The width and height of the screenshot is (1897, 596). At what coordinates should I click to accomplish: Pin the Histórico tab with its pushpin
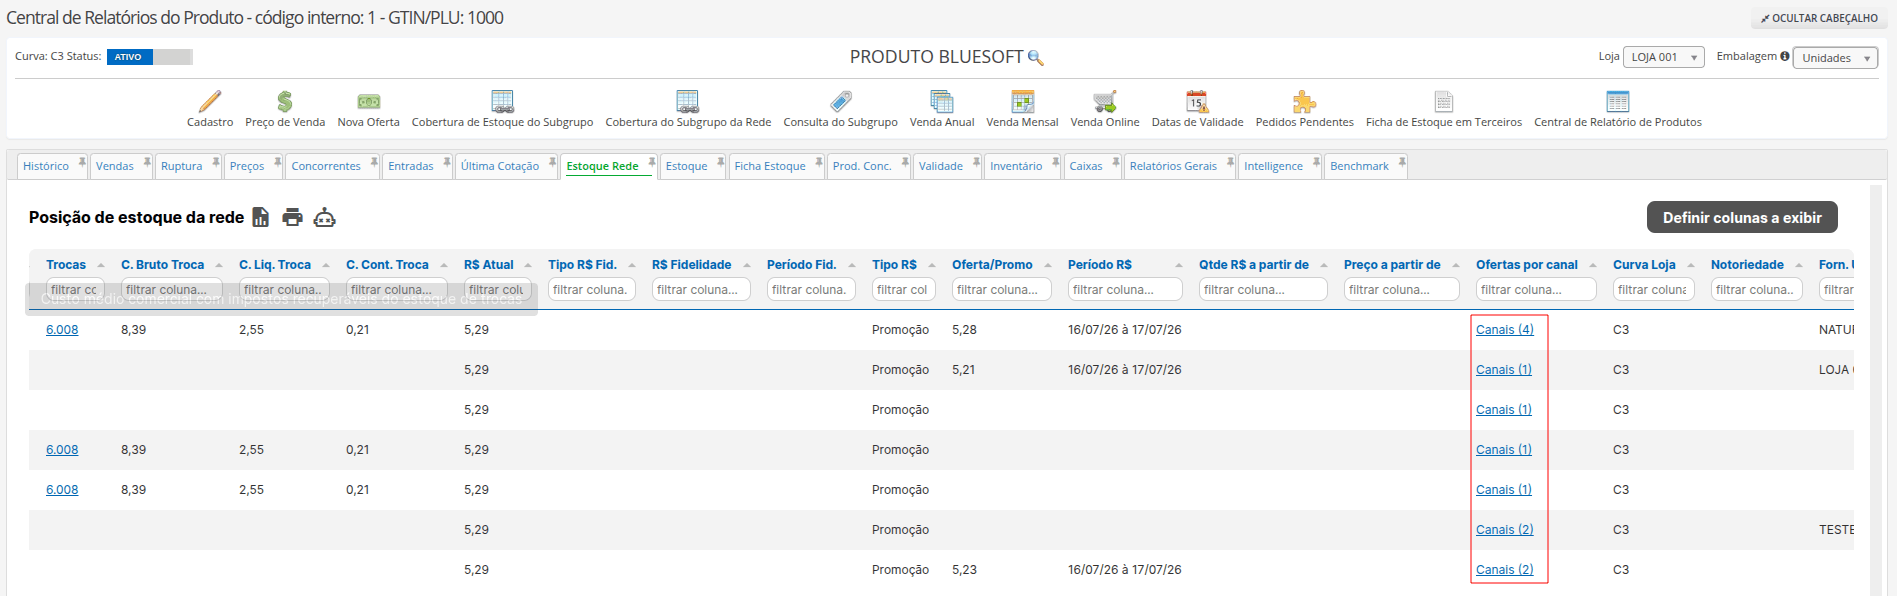[82, 162]
